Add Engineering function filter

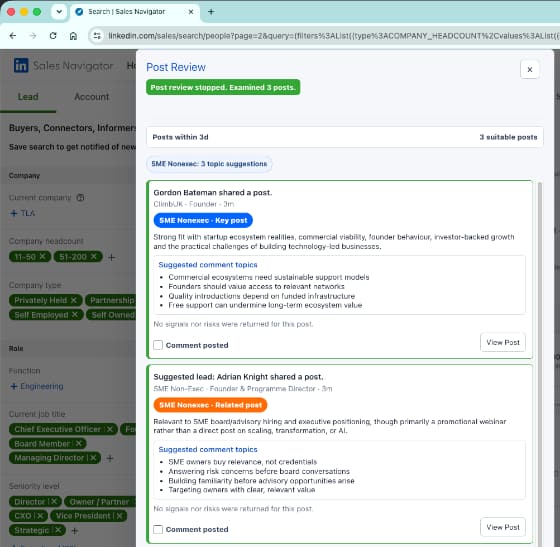37,386
